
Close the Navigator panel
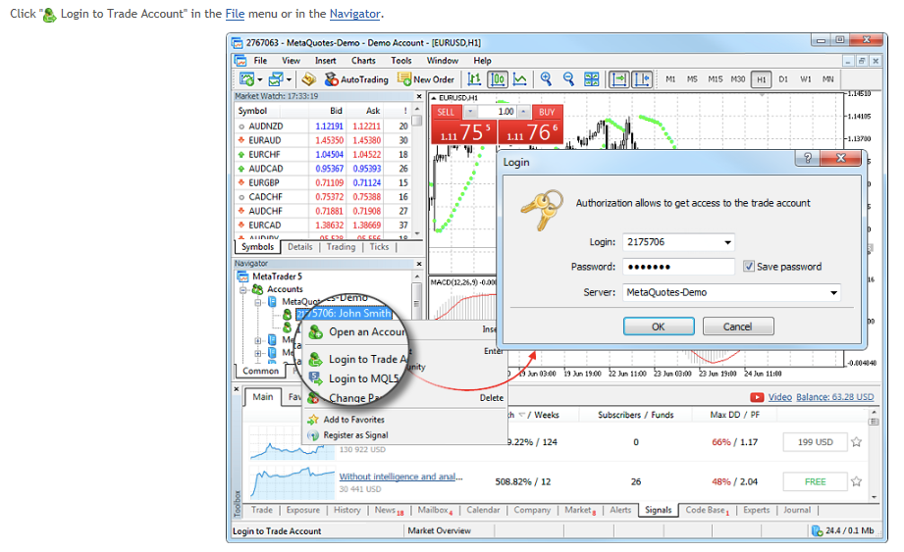click(x=419, y=264)
